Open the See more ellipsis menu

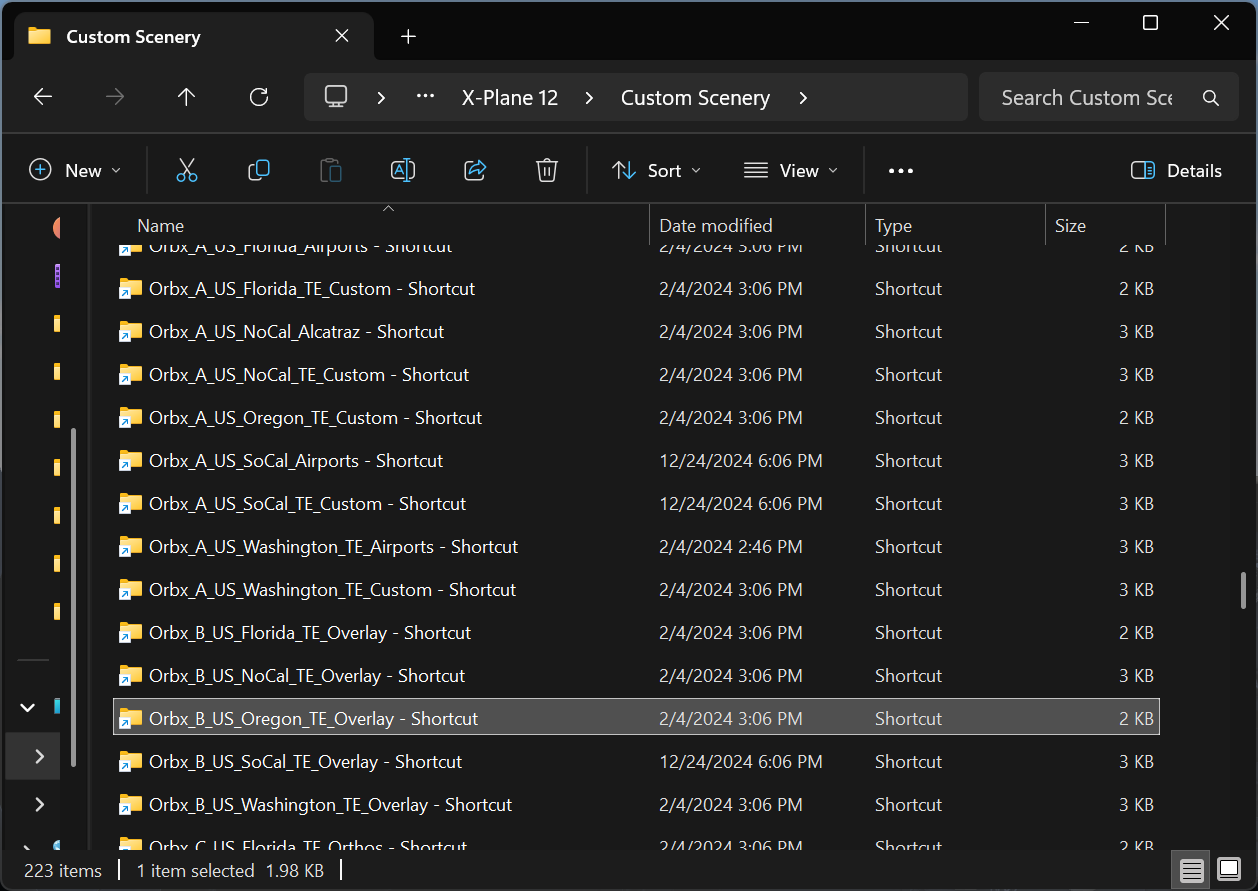click(x=901, y=171)
